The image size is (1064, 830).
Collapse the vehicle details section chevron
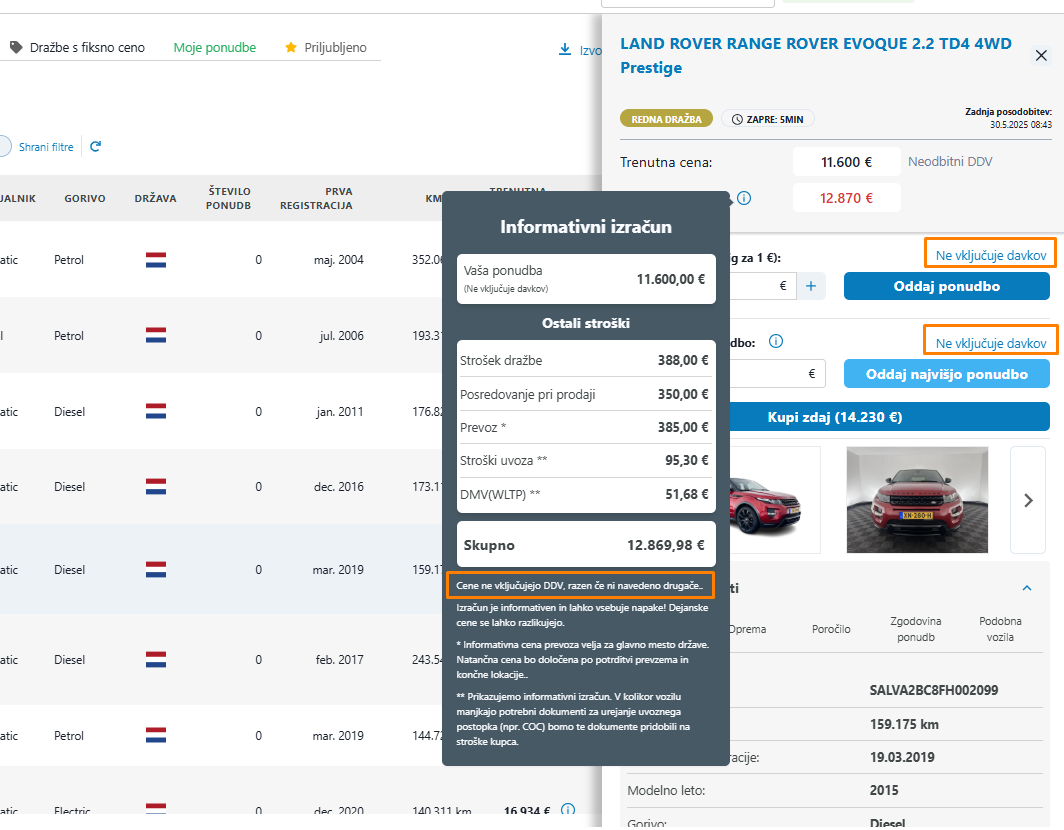(x=1027, y=588)
